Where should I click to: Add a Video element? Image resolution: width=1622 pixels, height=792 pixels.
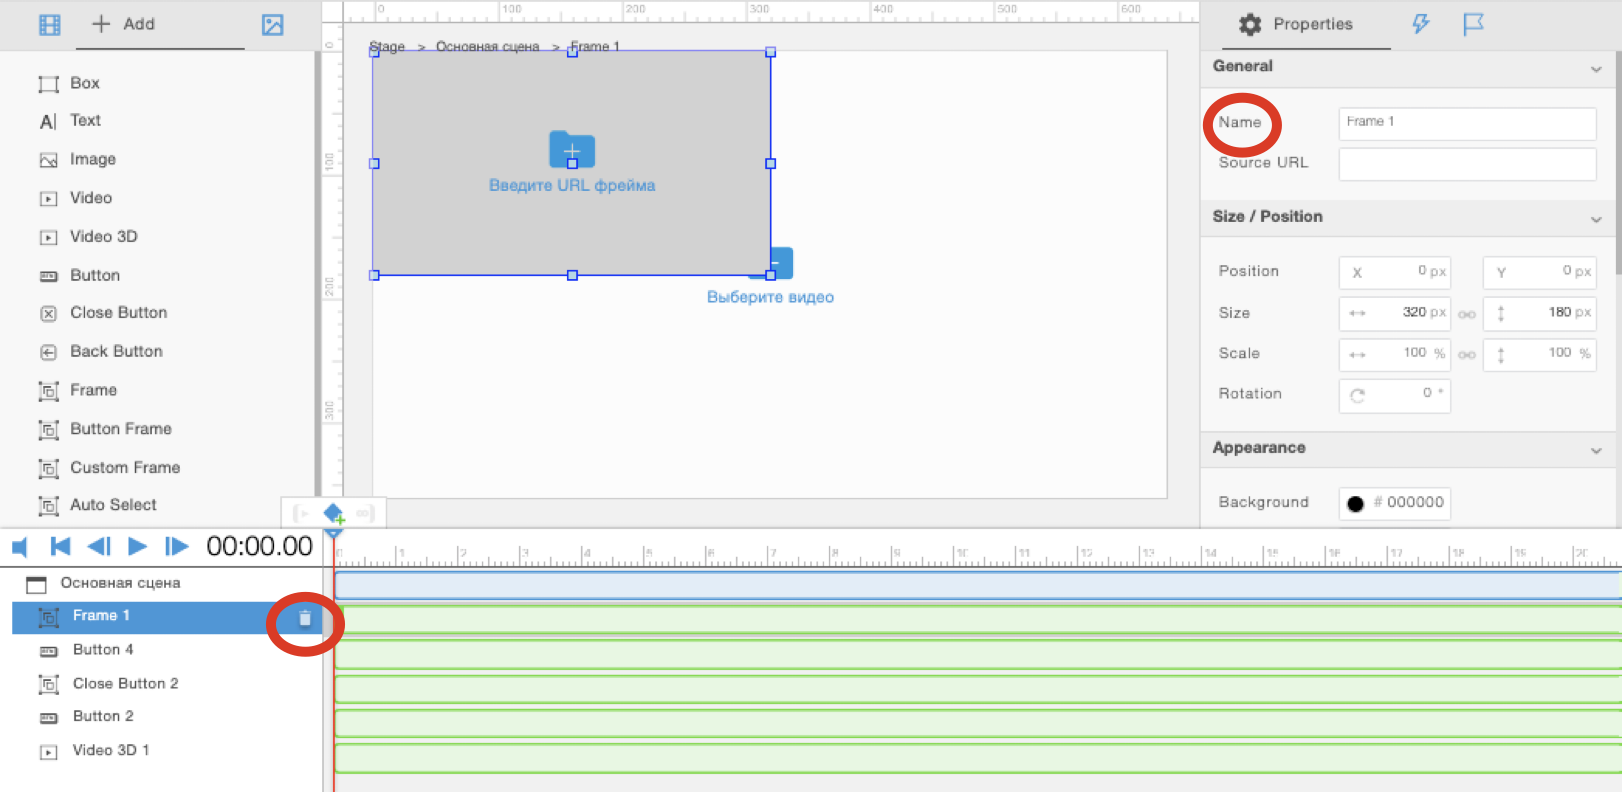click(x=75, y=198)
